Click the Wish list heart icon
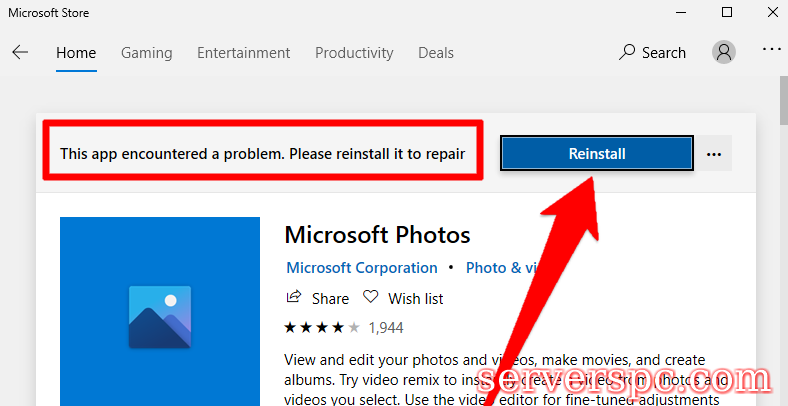Viewport: 788px width, 406px height. [x=371, y=298]
